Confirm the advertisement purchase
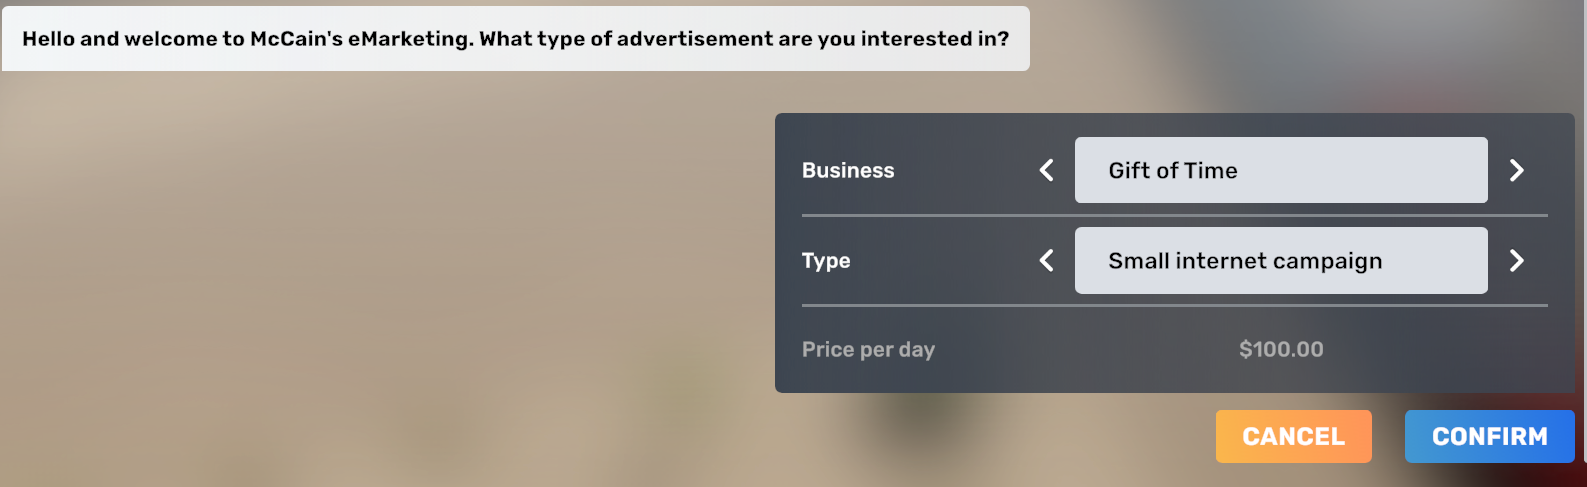This screenshot has width=1587, height=487. click(x=1489, y=437)
